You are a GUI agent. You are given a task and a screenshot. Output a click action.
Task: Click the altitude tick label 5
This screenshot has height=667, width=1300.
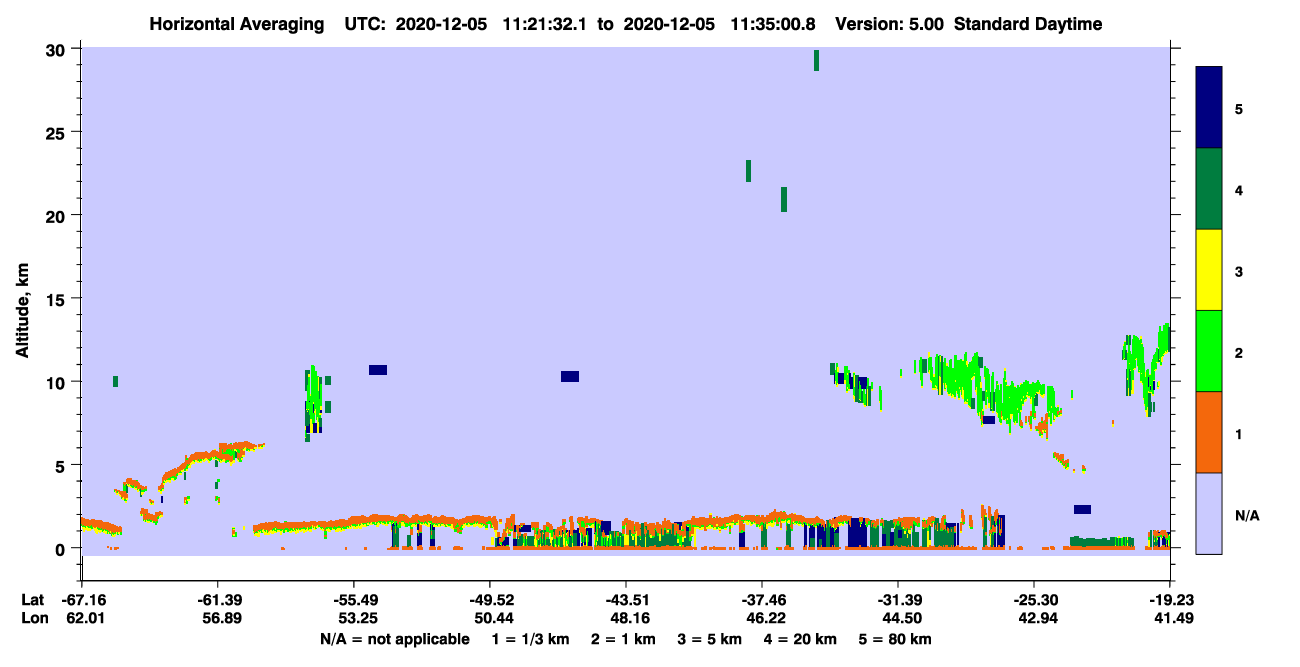point(62,465)
